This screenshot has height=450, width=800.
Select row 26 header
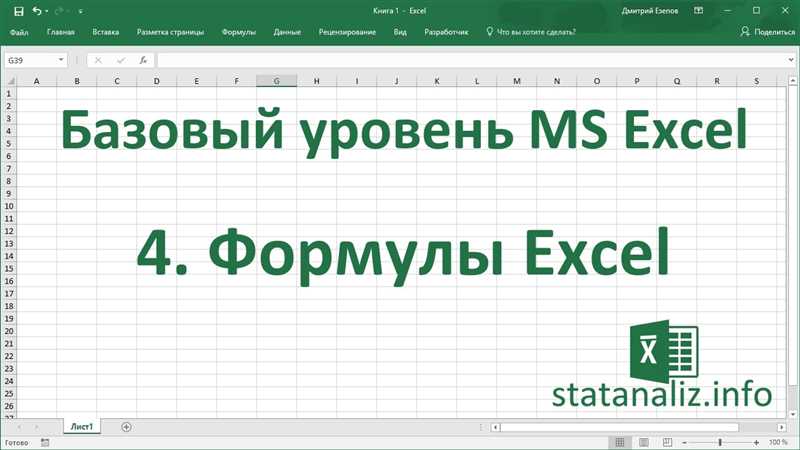[x=9, y=406]
